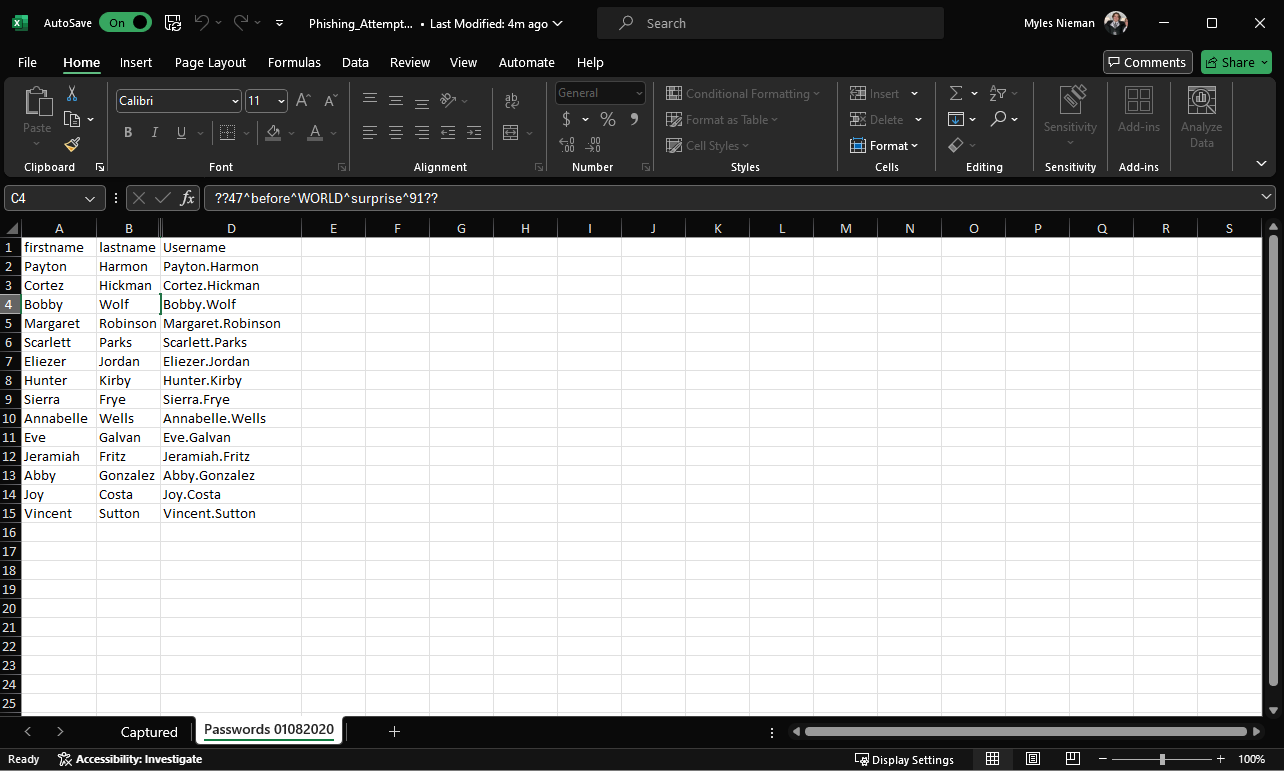Click the Comments button
The image size is (1284, 771).
tap(1147, 62)
